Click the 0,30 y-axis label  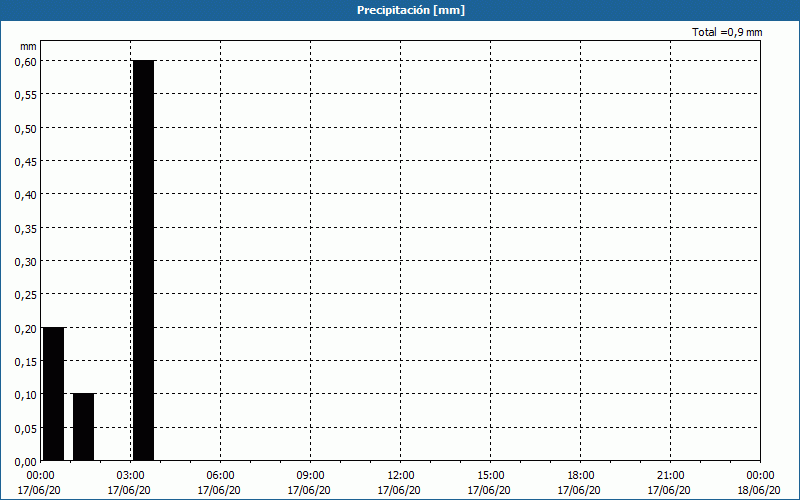pos(26,262)
